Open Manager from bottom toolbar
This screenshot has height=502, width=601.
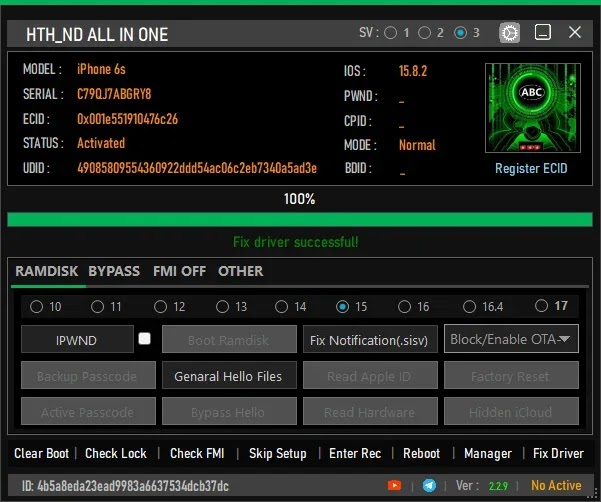[x=488, y=454]
